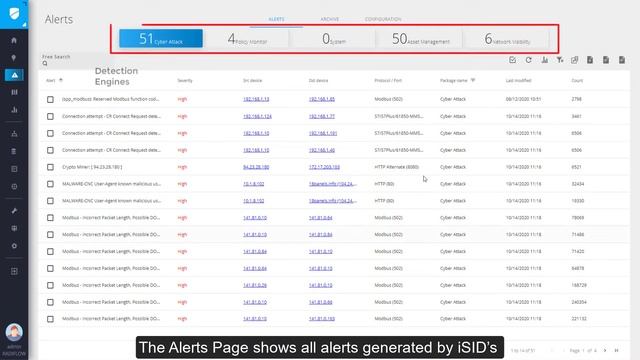Open the map location pin icon
This screenshot has width=640, height=360.
14,58
